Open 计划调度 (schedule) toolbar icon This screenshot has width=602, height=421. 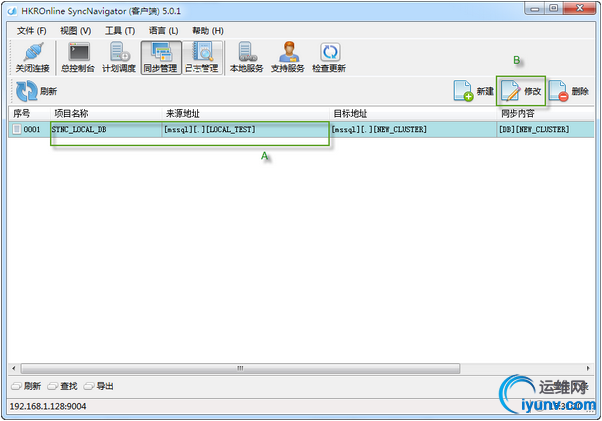119,58
